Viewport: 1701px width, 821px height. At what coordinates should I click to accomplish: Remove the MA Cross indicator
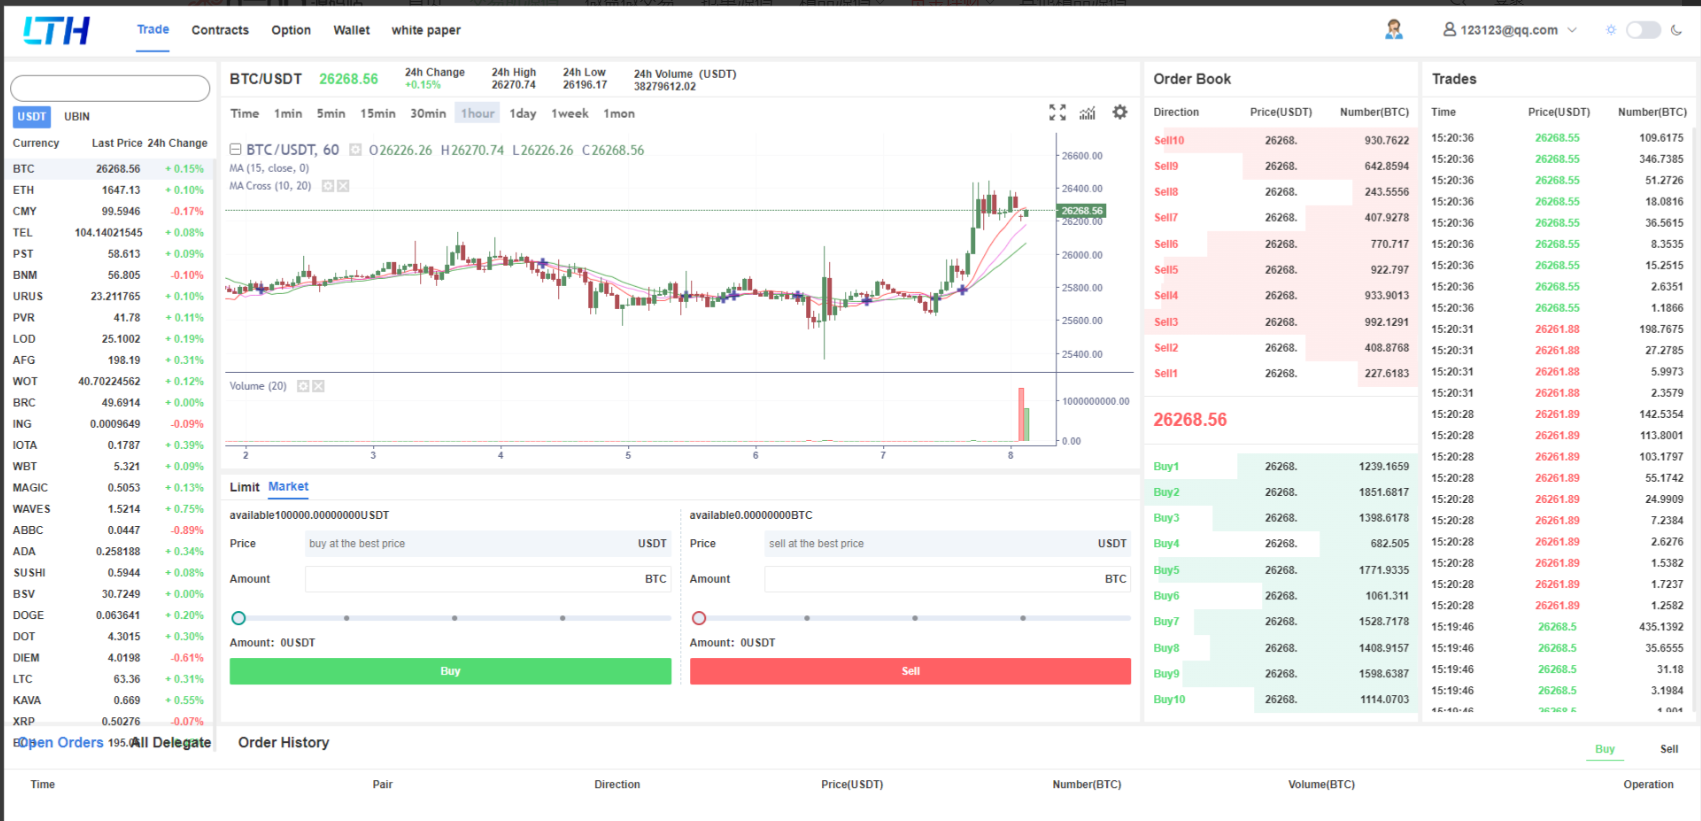[343, 186]
